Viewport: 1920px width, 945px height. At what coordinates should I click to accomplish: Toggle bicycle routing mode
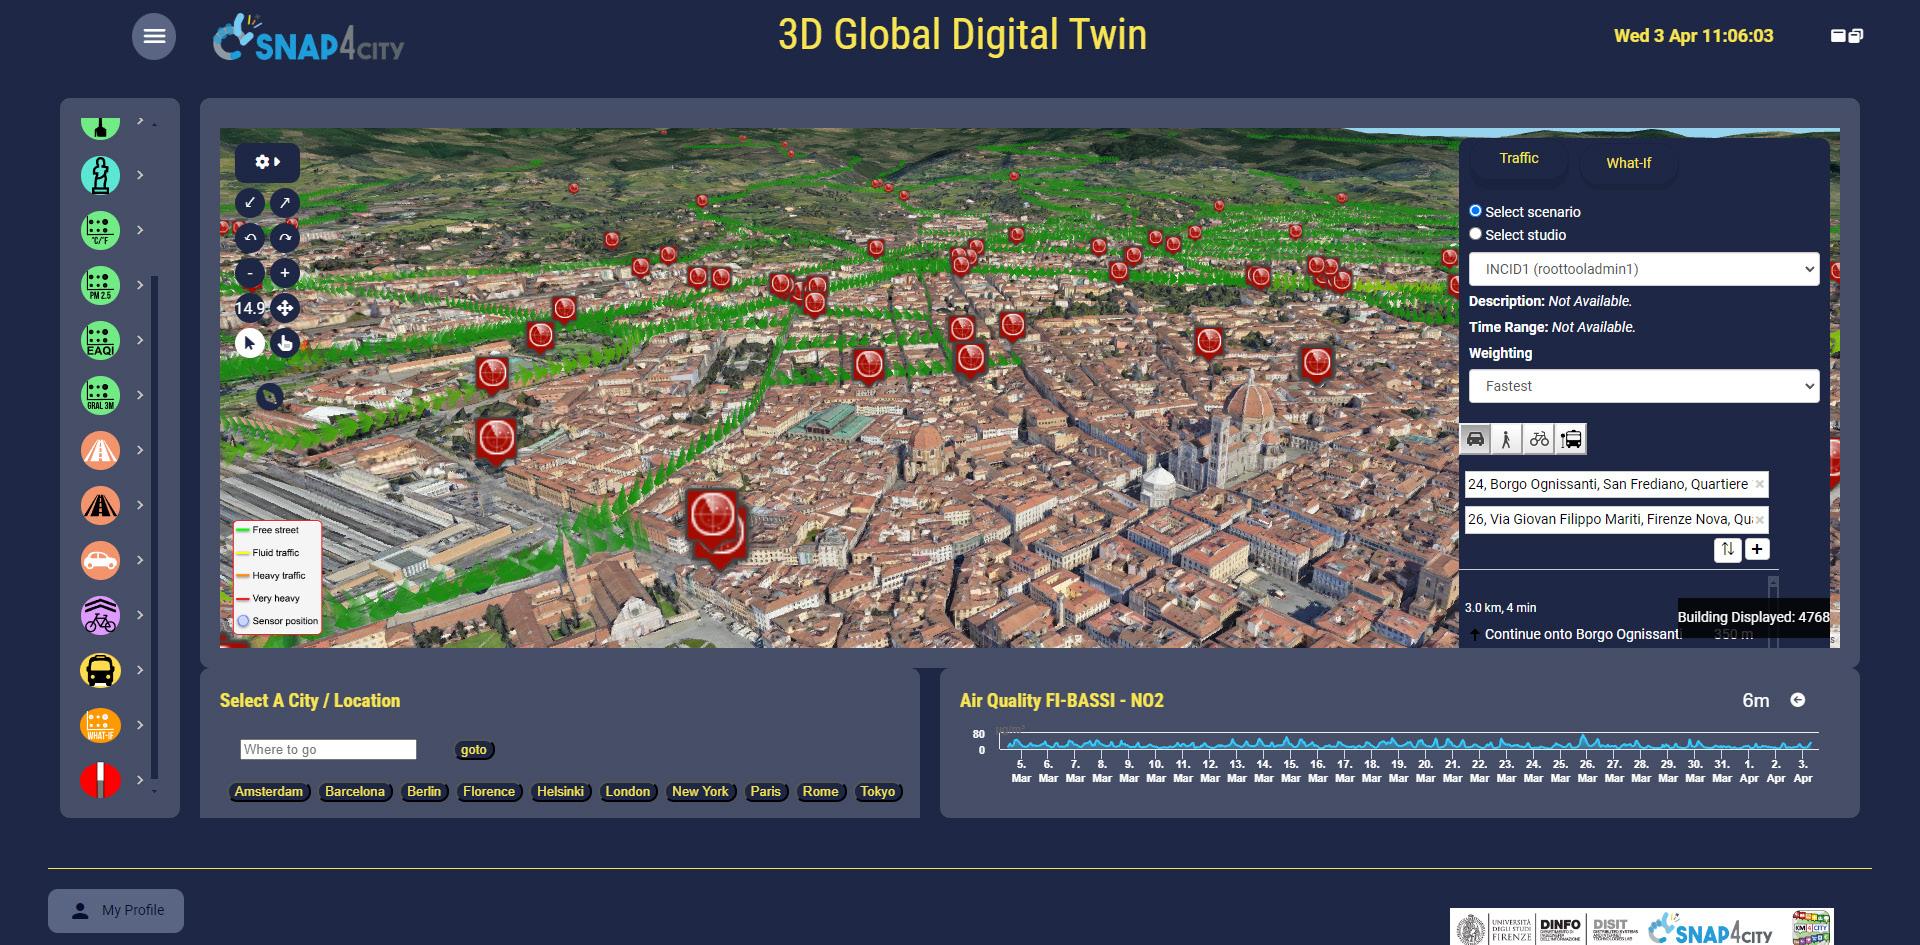[1539, 439]
